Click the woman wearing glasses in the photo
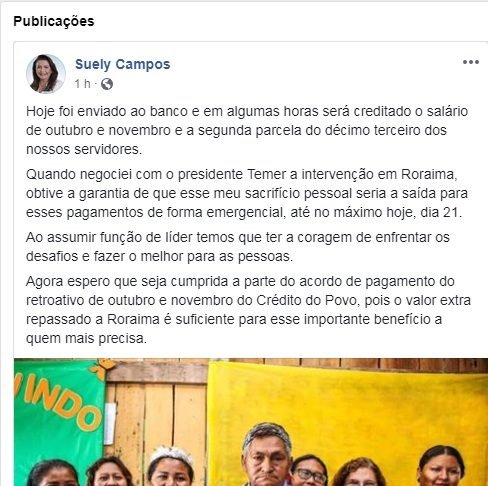This screenshot has width=488, height=486. pos(309,471)
